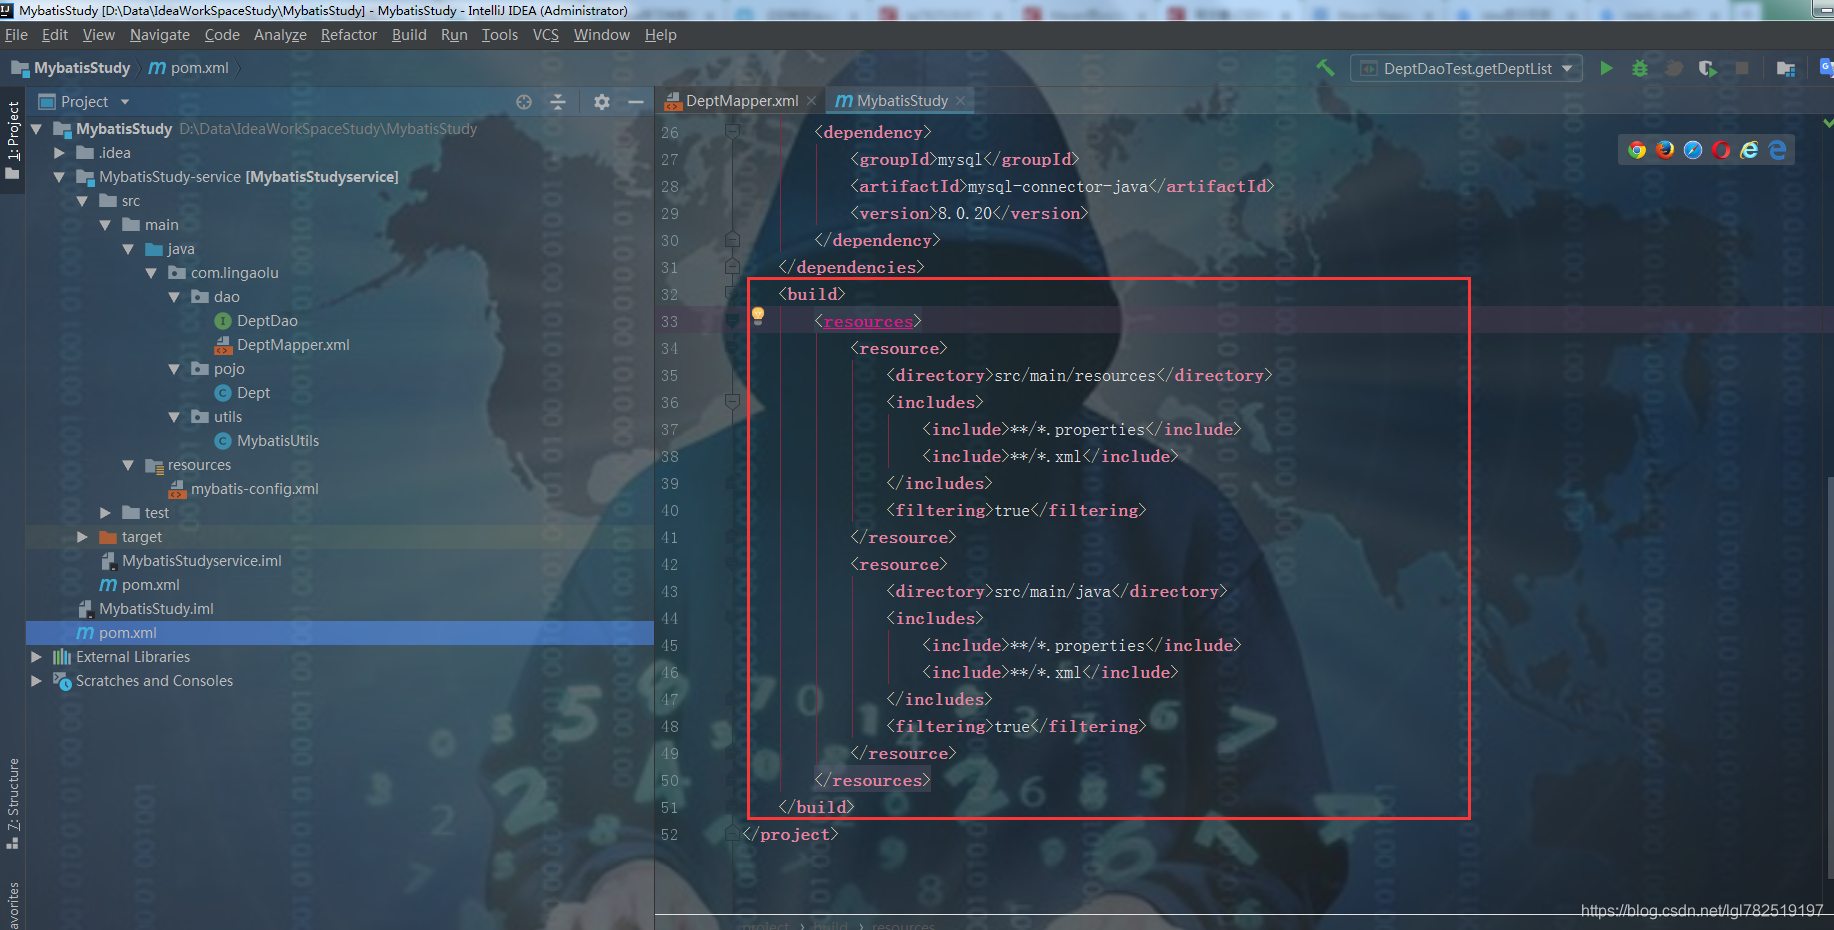Click the Run with Profiler hand icon

1674,68
